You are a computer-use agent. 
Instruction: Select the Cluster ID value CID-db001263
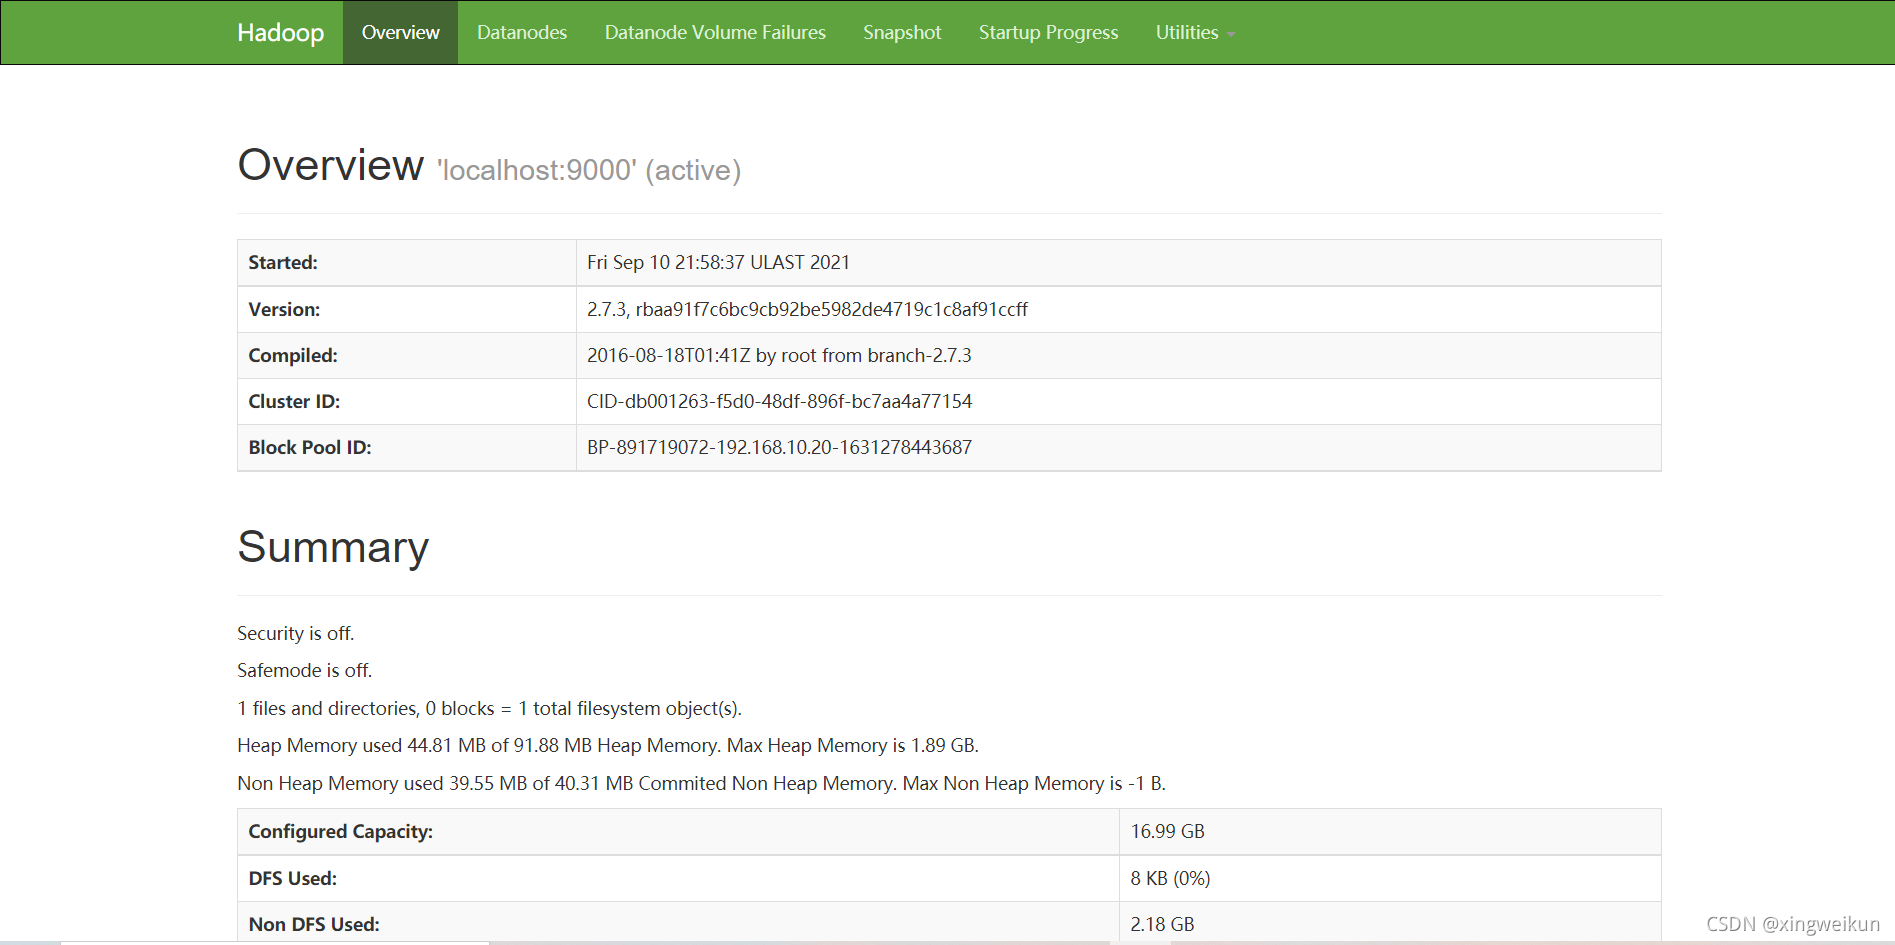[779, 401]
